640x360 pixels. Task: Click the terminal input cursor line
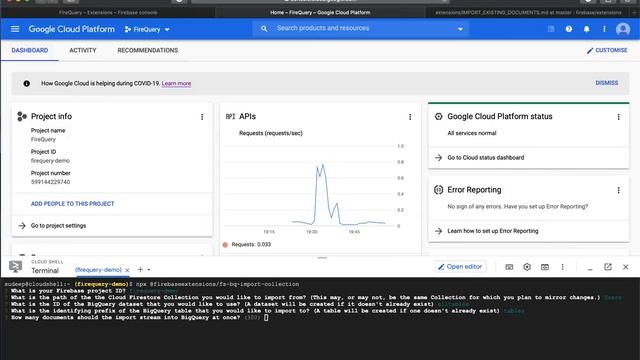coord(266,318)
